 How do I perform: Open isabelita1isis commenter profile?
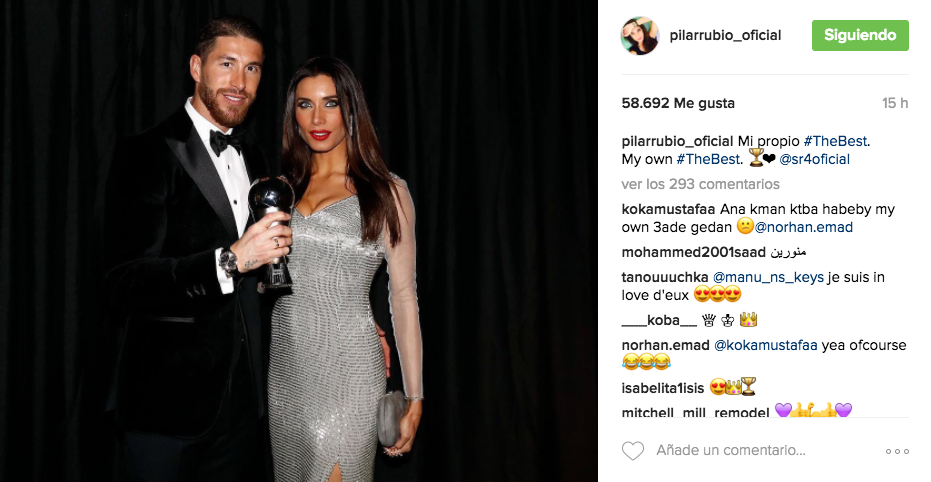663,388
